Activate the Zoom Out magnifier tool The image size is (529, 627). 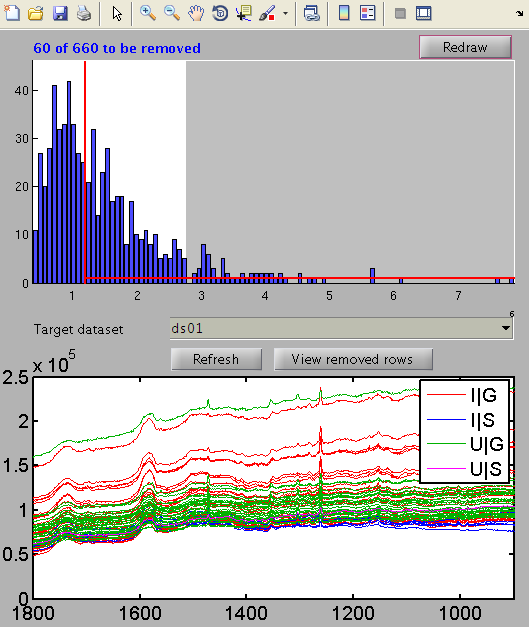pyautogui.click(x=172, y=13)
